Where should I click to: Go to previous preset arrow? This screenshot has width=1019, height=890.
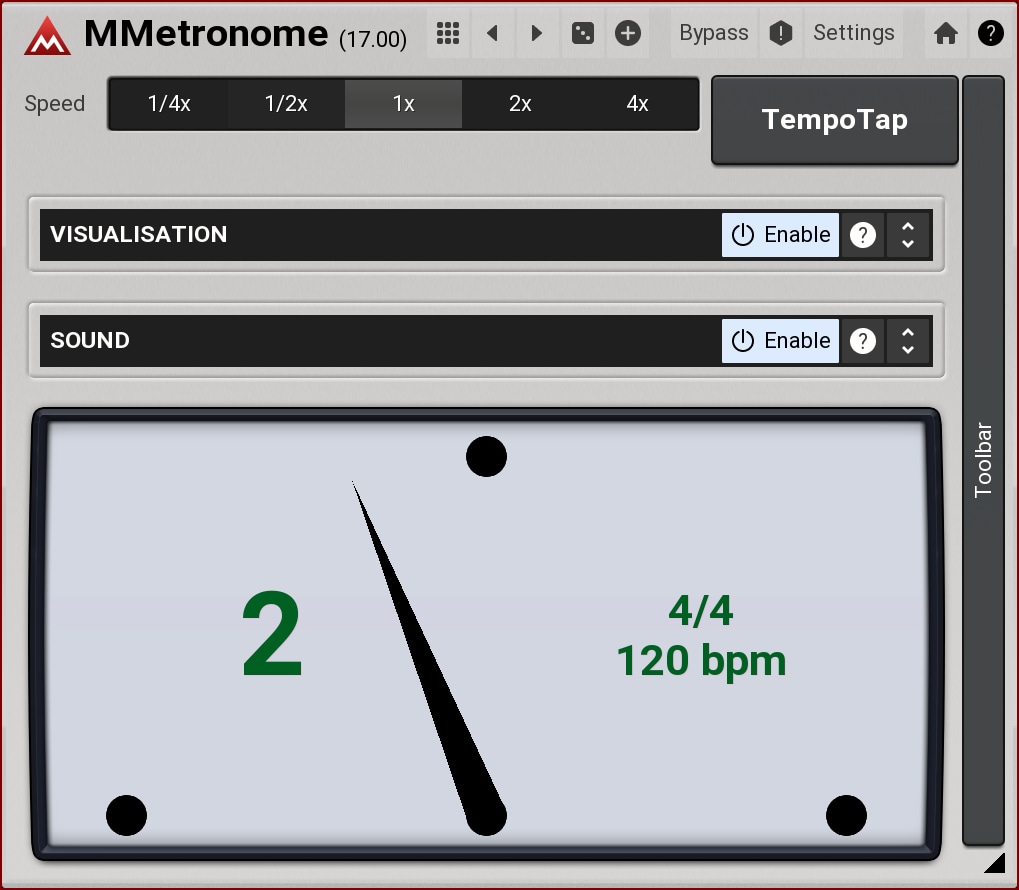(492, 34)
